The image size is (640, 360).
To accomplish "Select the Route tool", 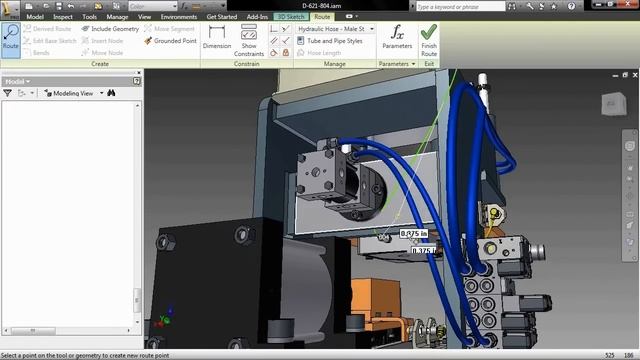I will pos(11,40).
